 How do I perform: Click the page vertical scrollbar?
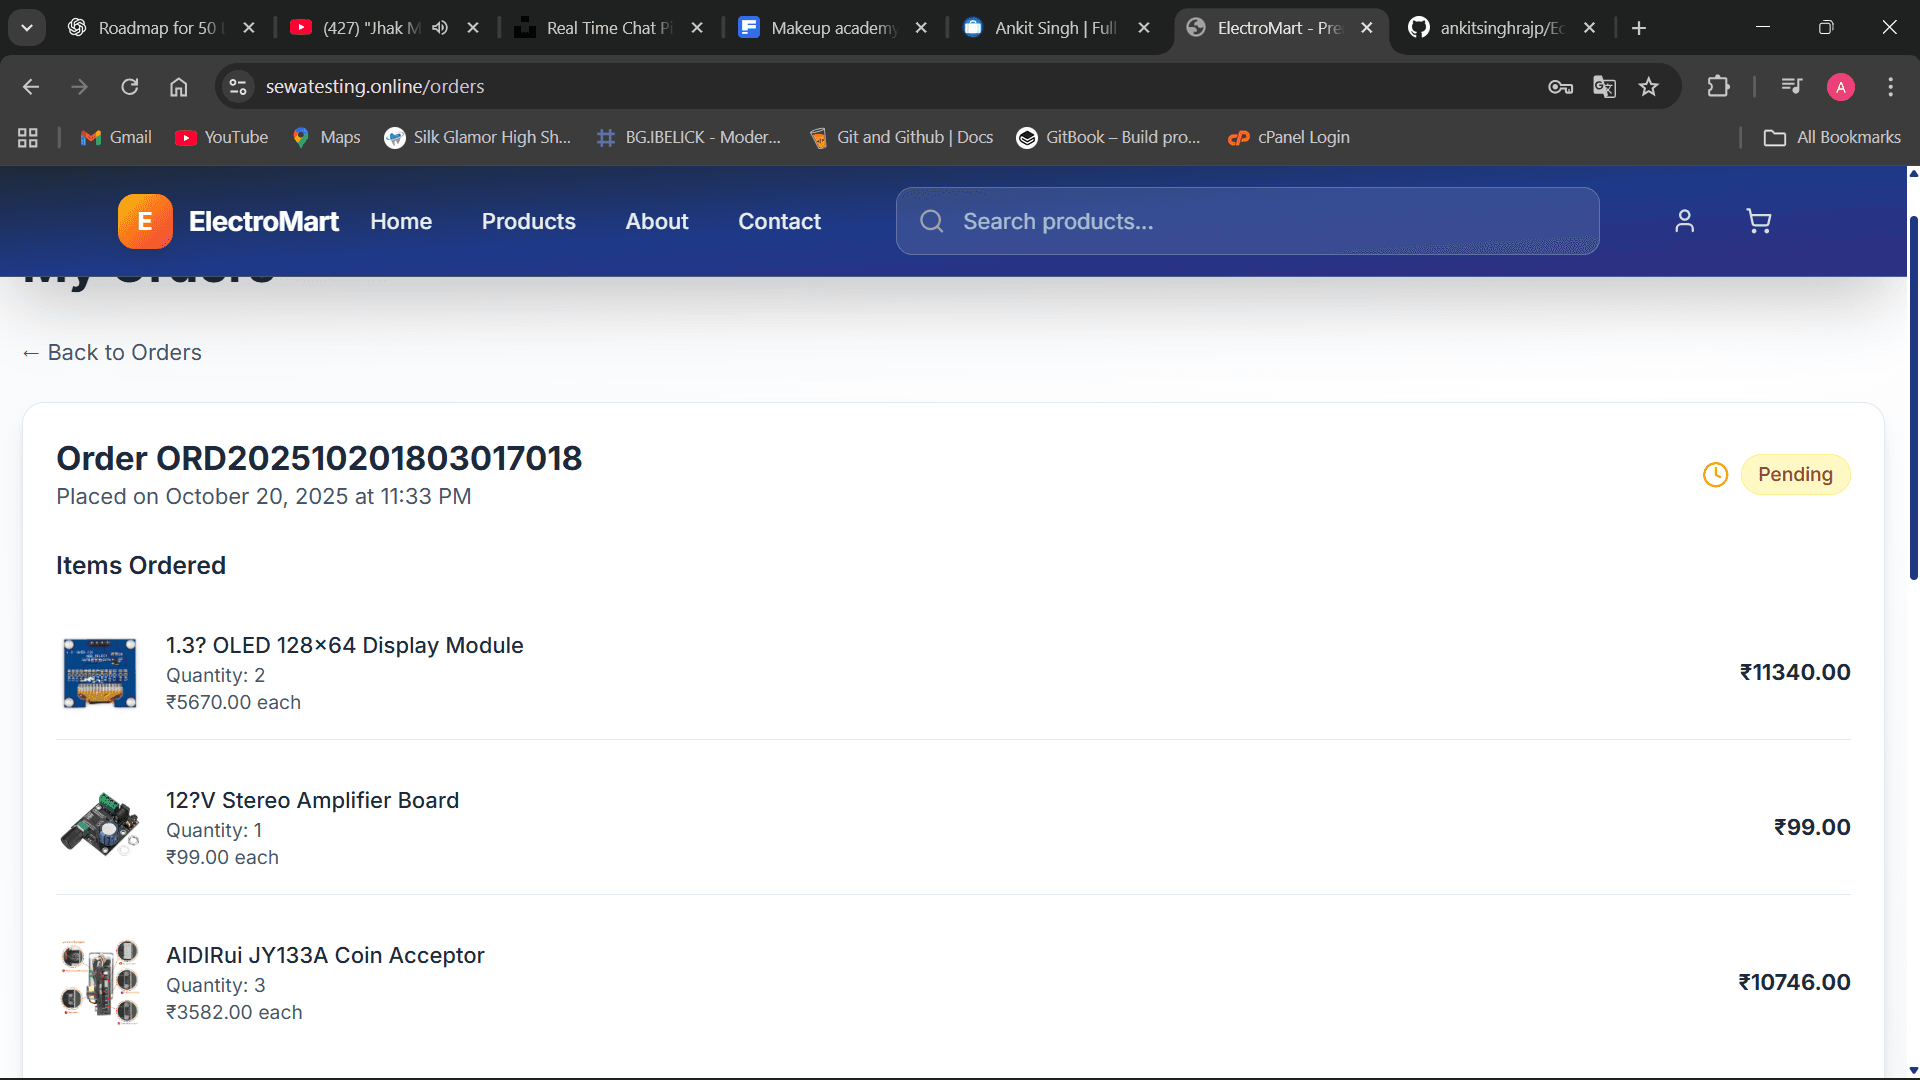tap(1913, 400)
